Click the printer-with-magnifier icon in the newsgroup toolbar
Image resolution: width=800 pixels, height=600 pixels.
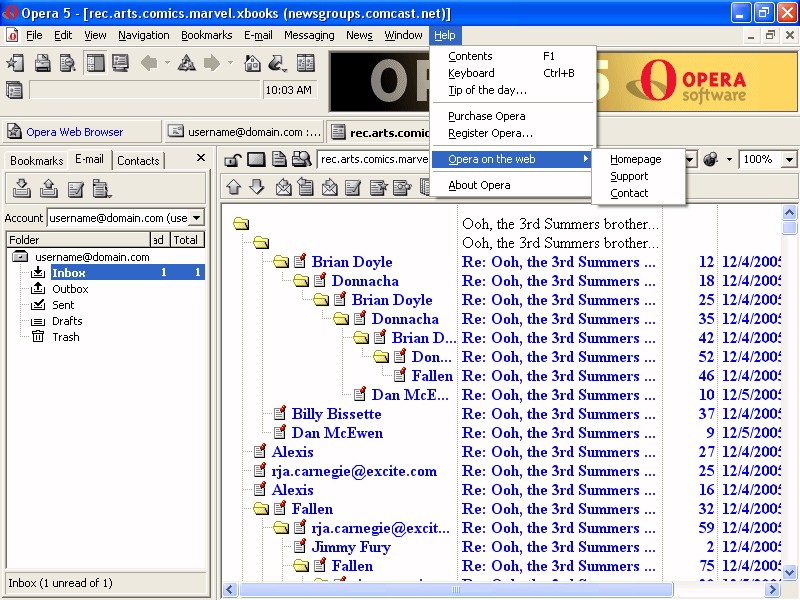point(302,160)
